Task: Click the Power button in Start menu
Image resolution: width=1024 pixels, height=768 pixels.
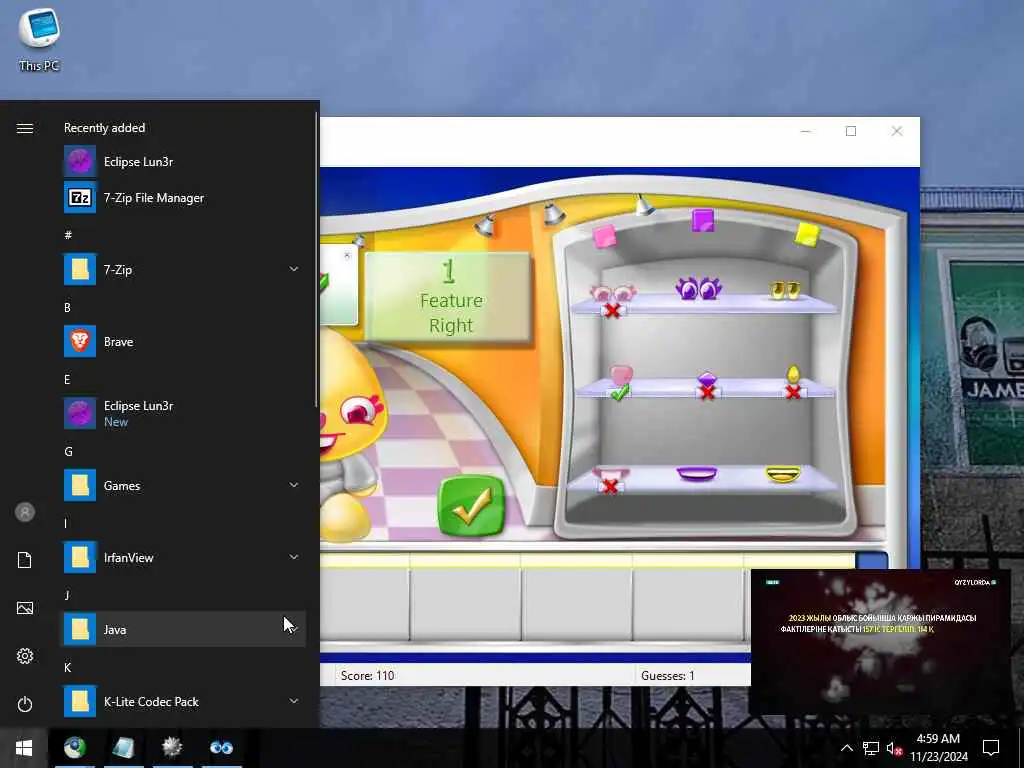Action: click(x=25, y=704)
